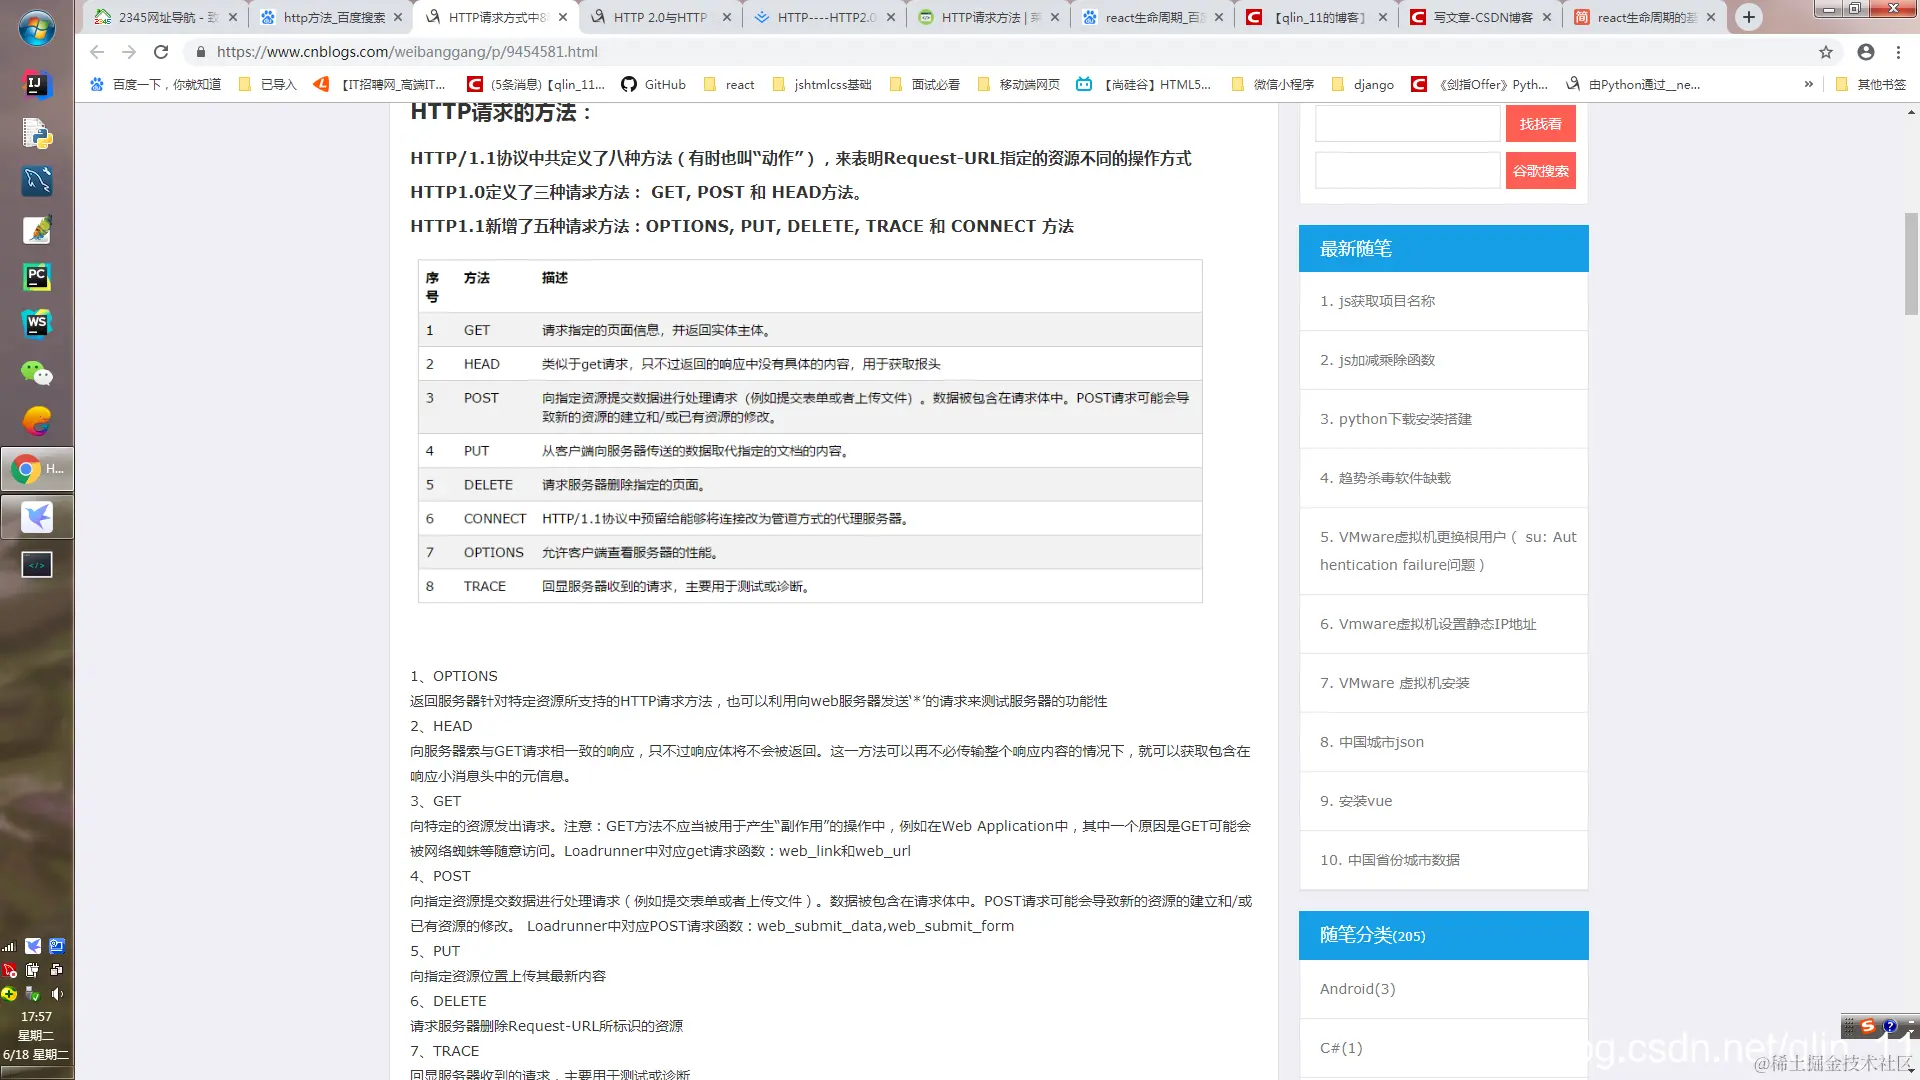Open a new browser tab
Screen dimensions: 1920x1080
tap(1748, 17)
